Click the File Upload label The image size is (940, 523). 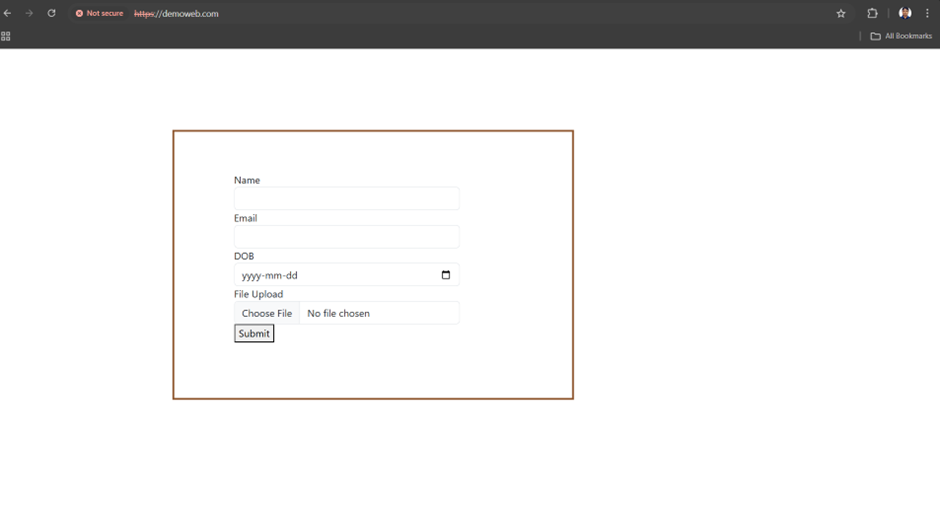click(258, 294)
